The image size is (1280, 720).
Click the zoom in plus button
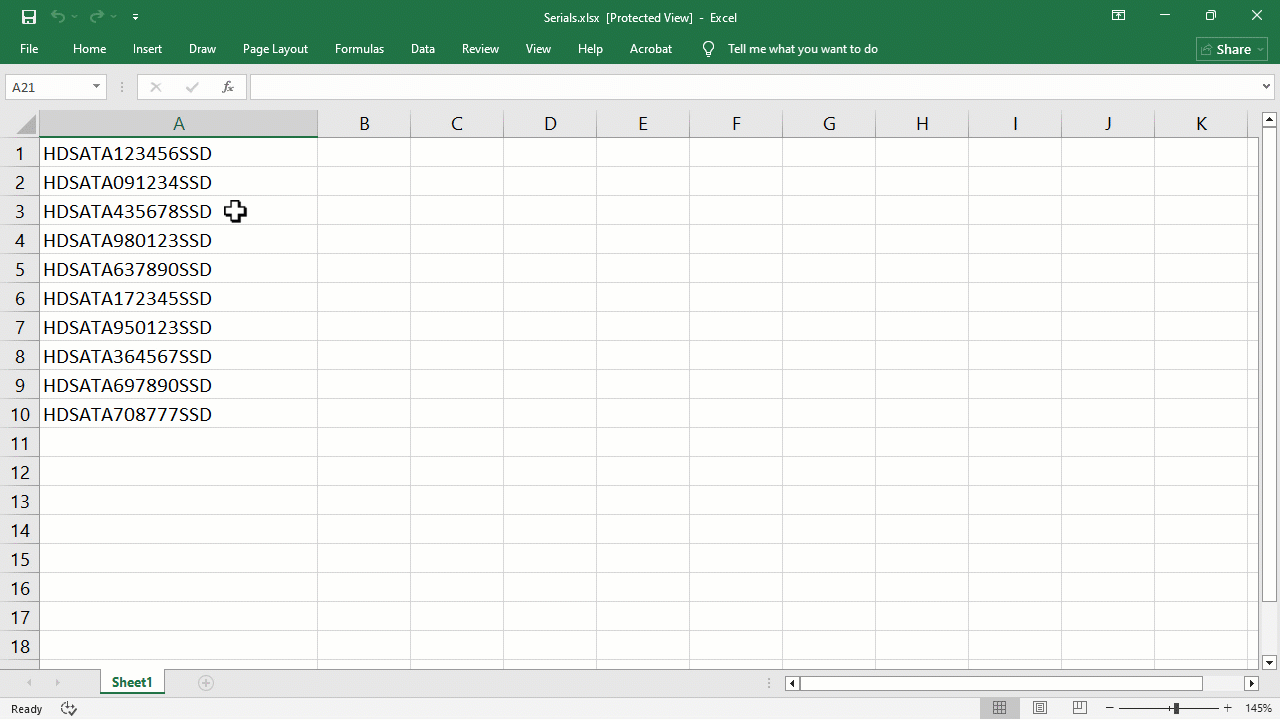(x=1228, y=708)
